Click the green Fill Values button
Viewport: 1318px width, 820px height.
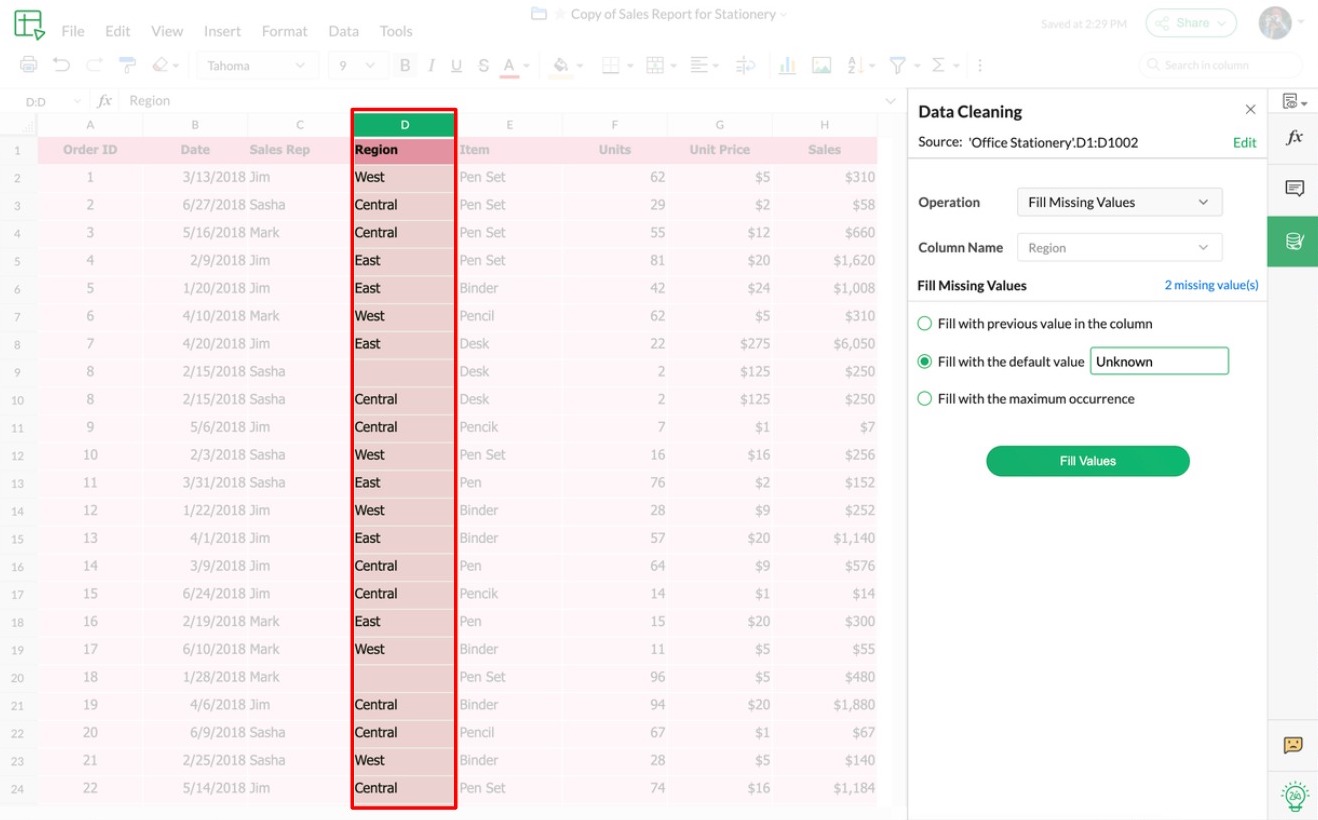coord(1088,461)
